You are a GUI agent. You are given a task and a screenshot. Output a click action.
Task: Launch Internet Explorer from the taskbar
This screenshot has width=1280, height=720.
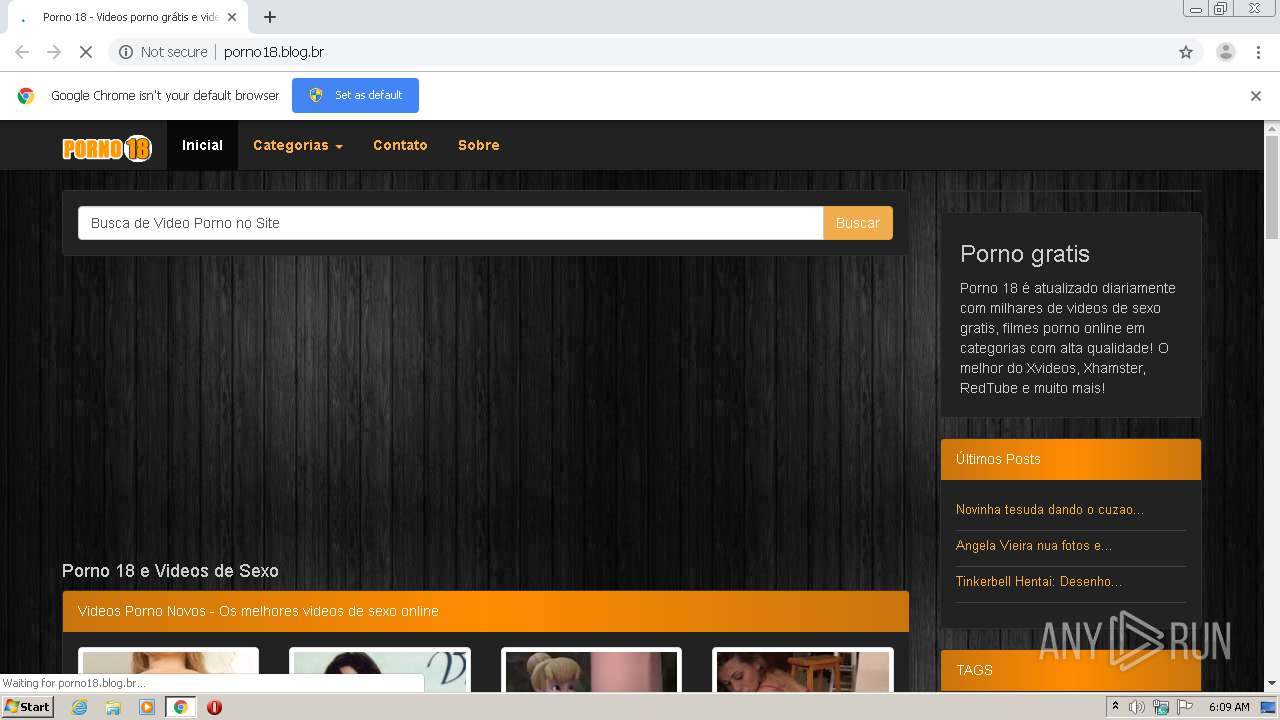(x=80, y=707)
